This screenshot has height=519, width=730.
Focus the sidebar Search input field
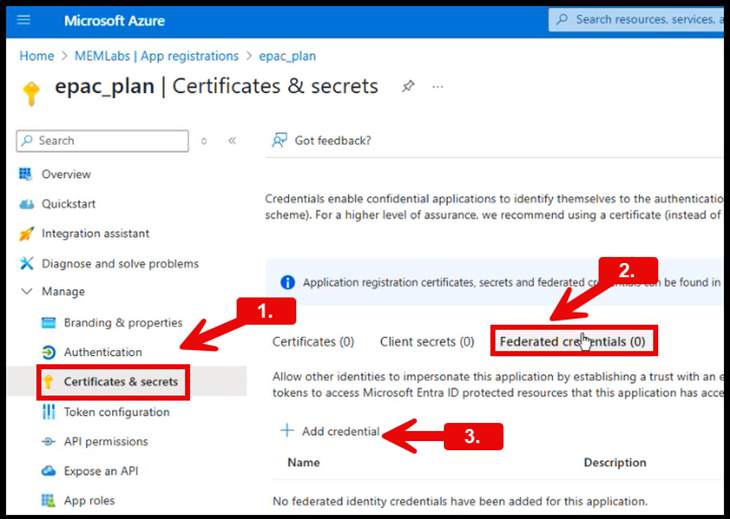coord(102,141)
